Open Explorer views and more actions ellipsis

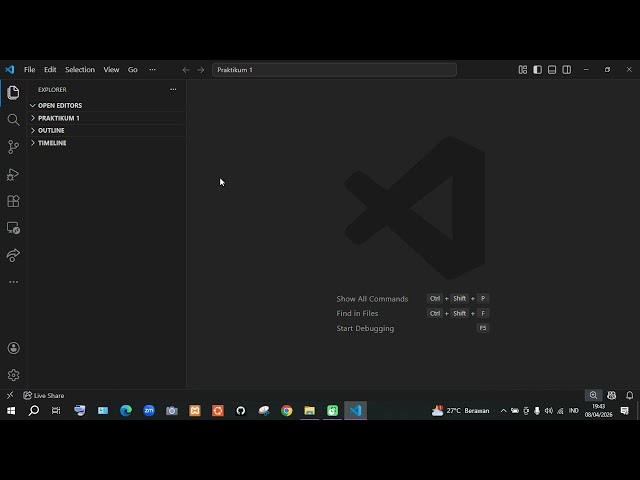point(173,89)
